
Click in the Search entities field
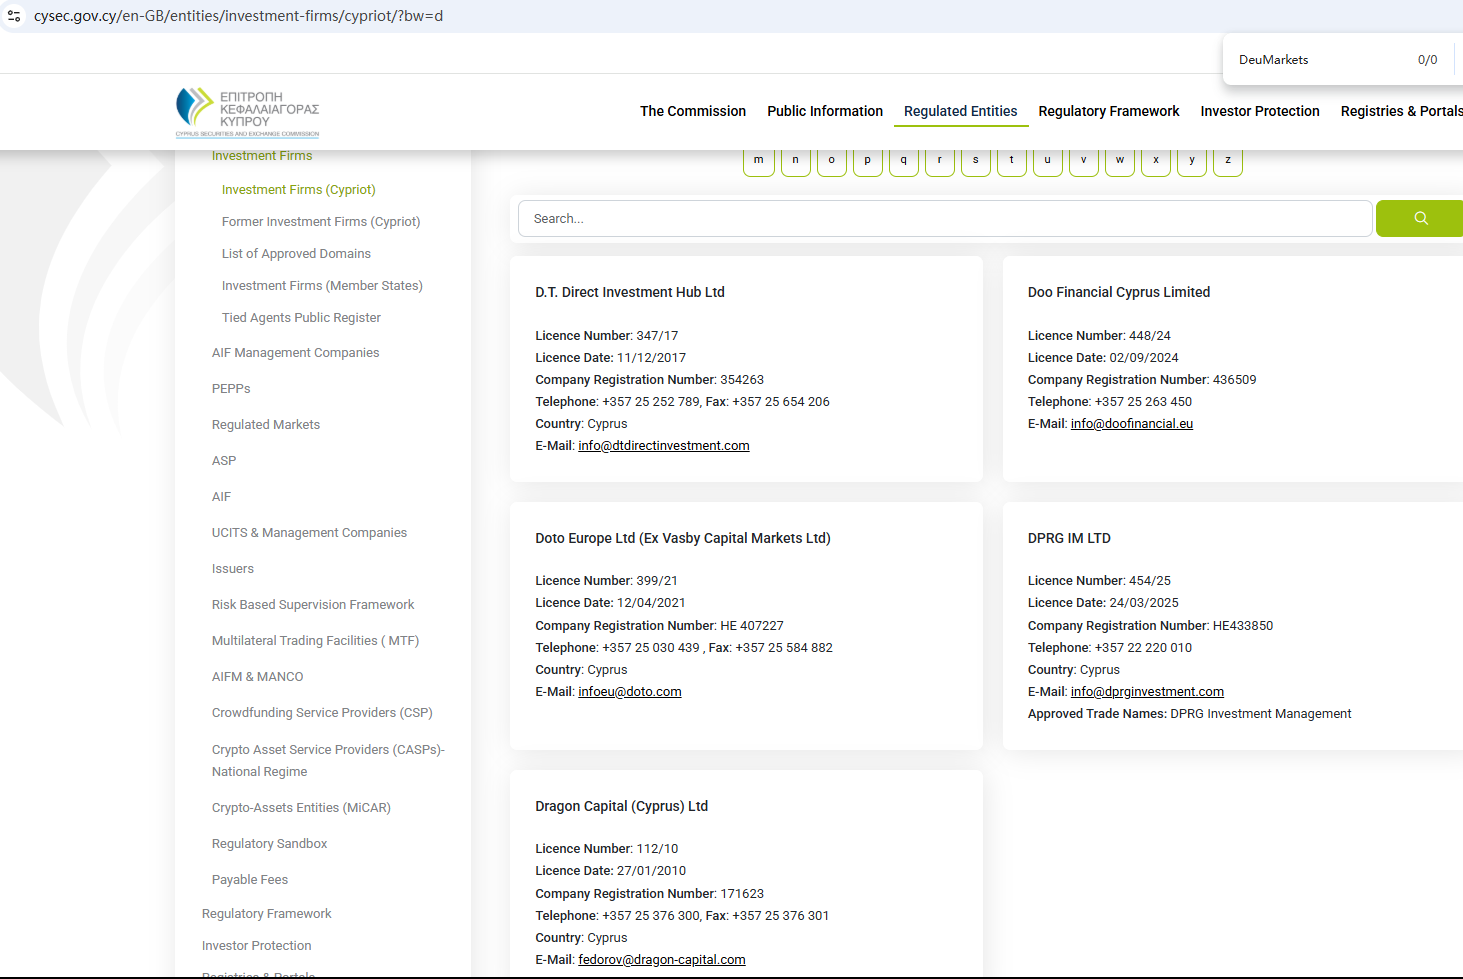944,218
